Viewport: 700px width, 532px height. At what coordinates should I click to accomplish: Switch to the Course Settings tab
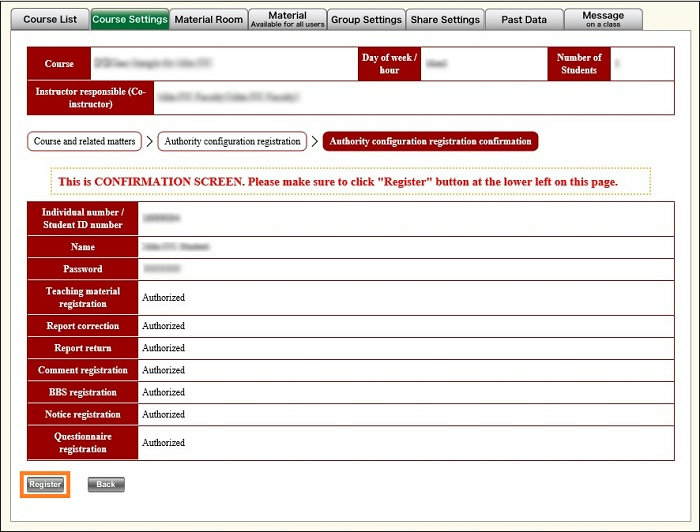pos(129,19)
